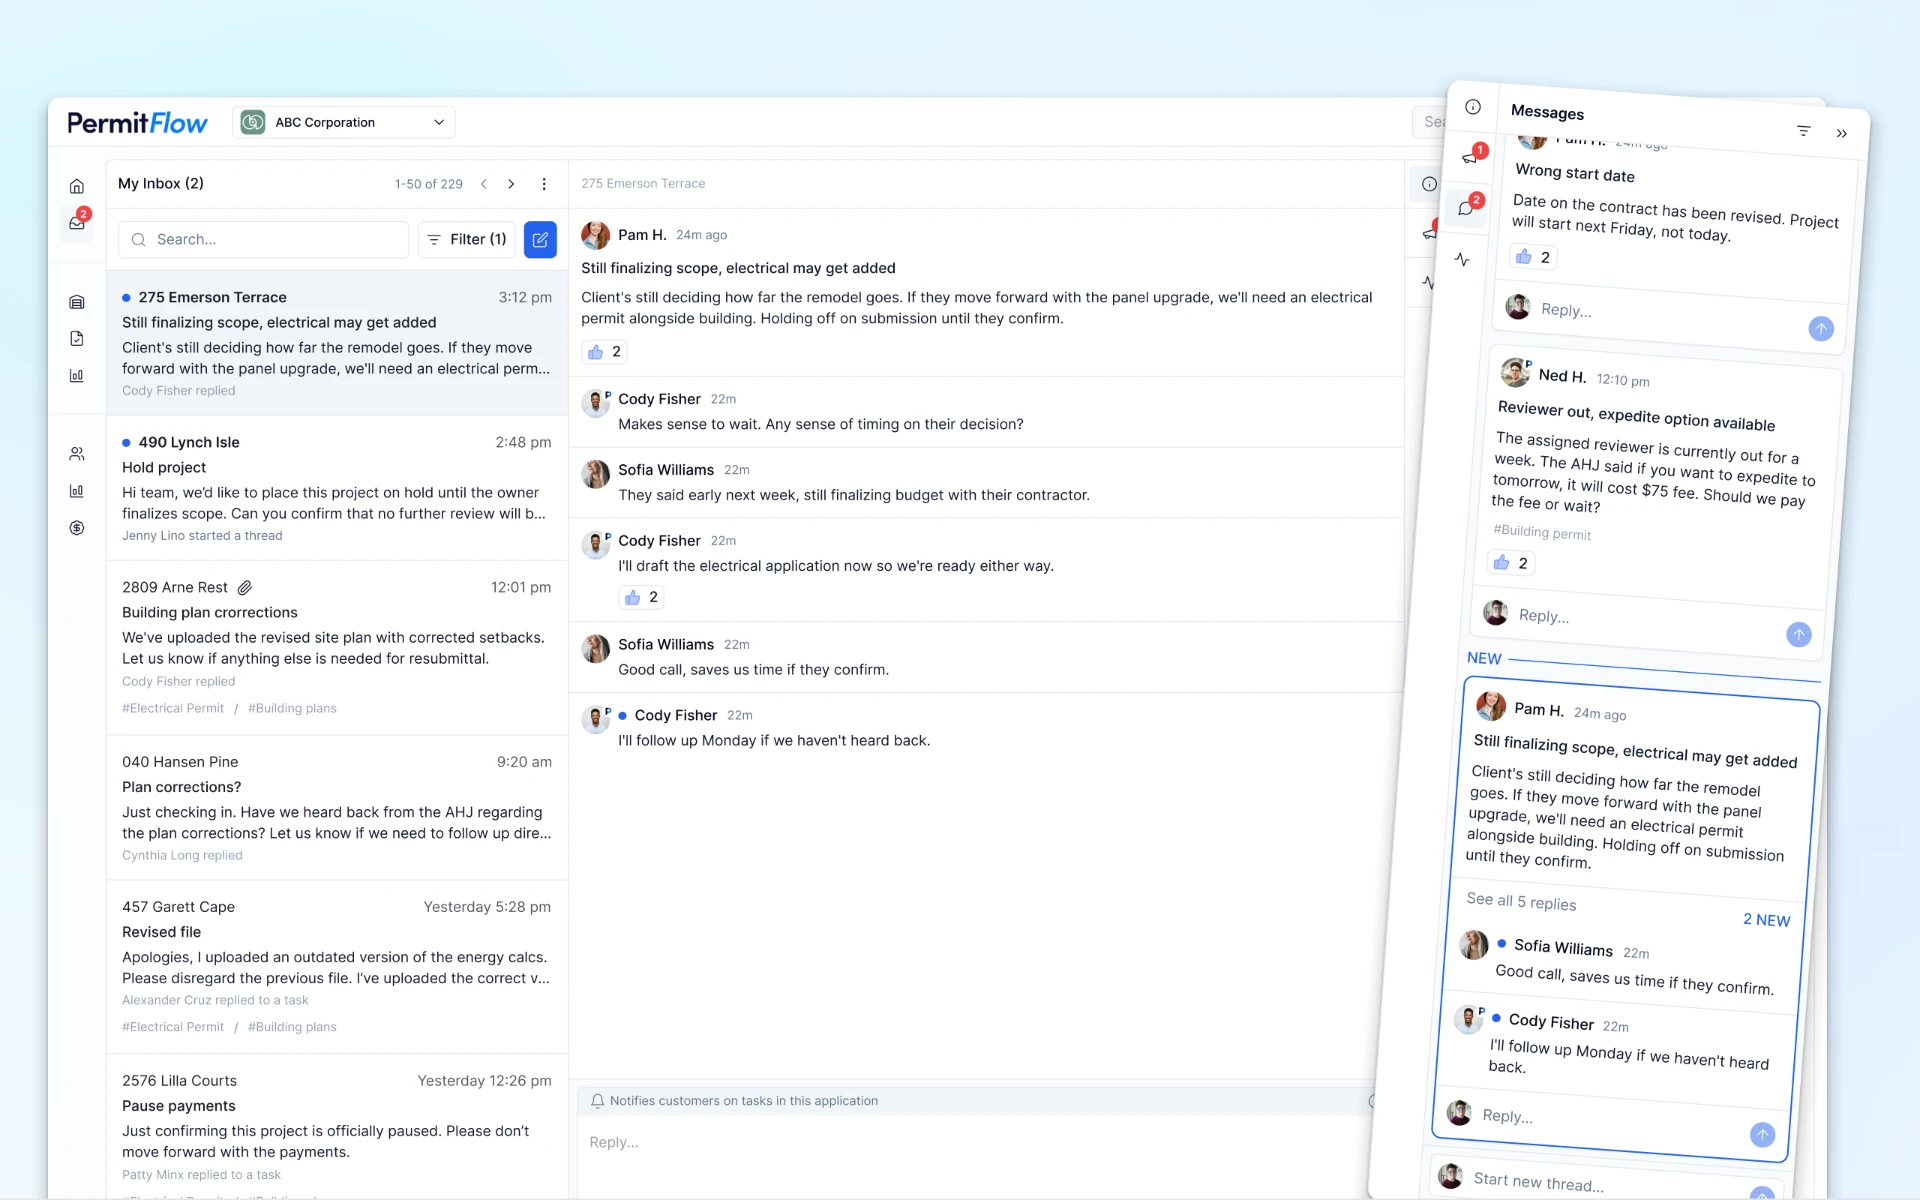Viewport: 1920px width, 1200px height.
Task: Open the Inbox icon with badge 2
Action: coord(77,222)
